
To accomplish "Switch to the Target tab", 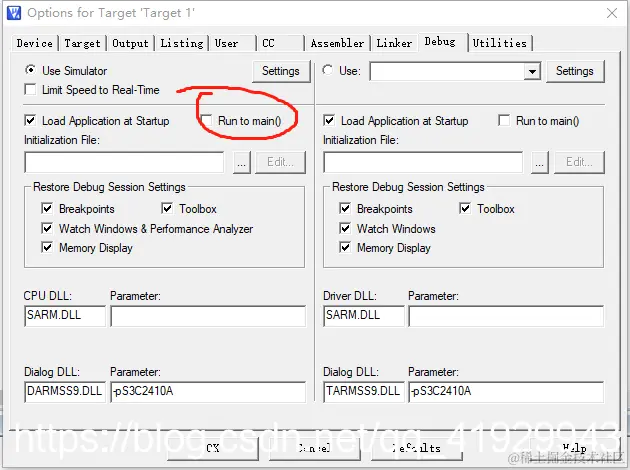I will point(82,43).
